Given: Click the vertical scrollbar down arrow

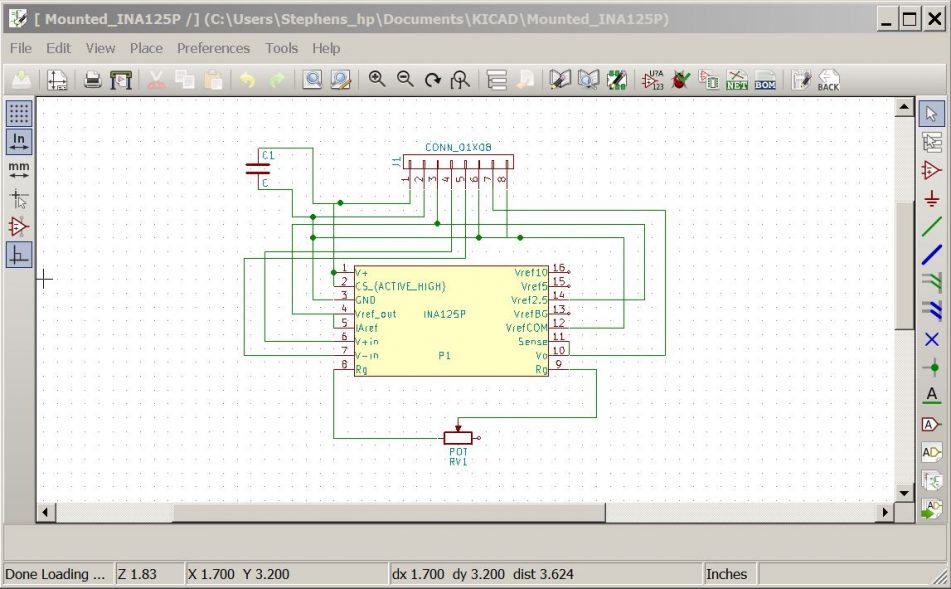Looking at the screenshot, I should (904, 492).
